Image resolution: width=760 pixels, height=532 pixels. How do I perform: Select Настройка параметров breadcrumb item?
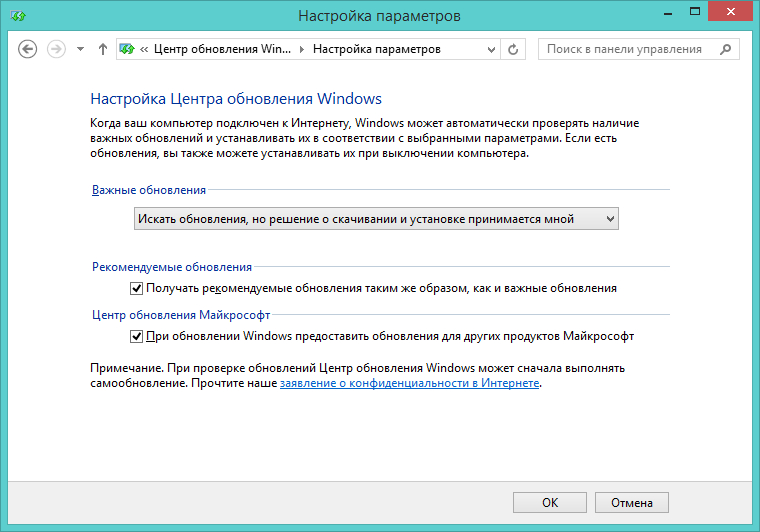[x=377, y=49]
